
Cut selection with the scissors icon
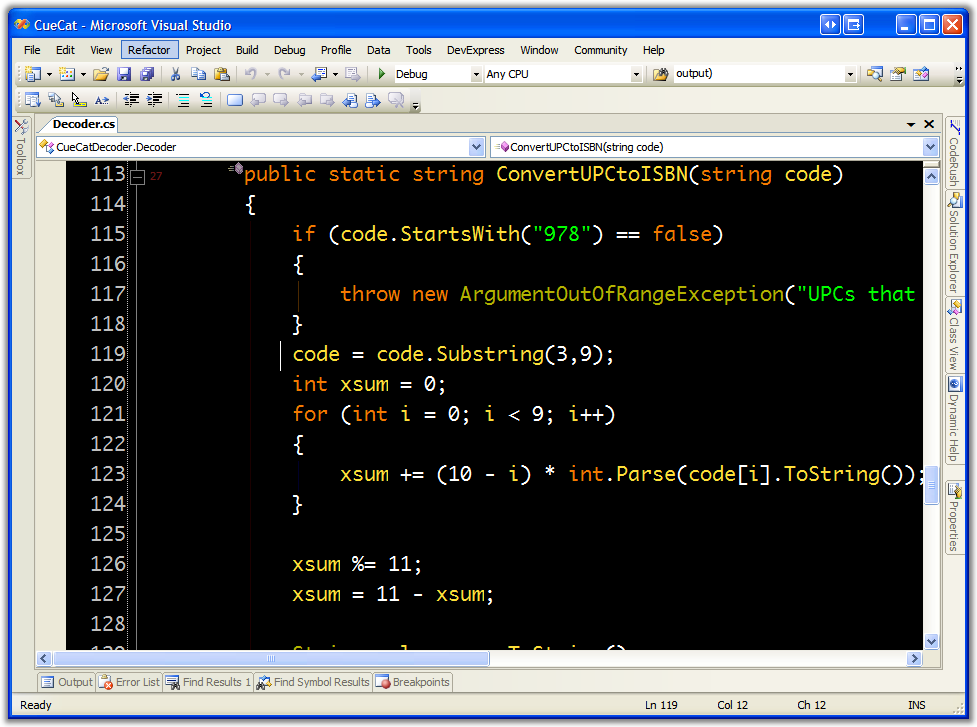pos(176,74)
